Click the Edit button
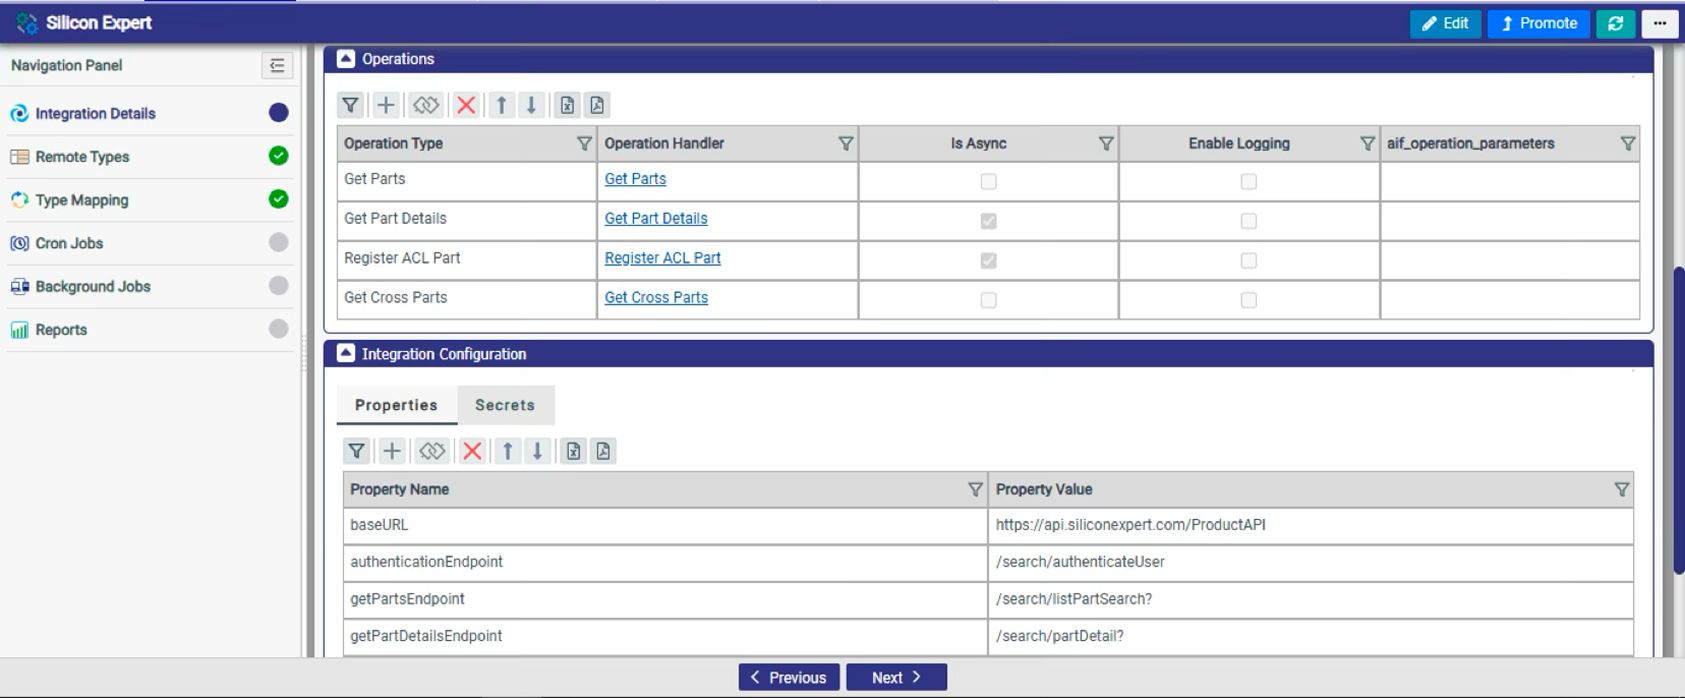This screenshot has width=1685, height=698. pos(1445,23)
